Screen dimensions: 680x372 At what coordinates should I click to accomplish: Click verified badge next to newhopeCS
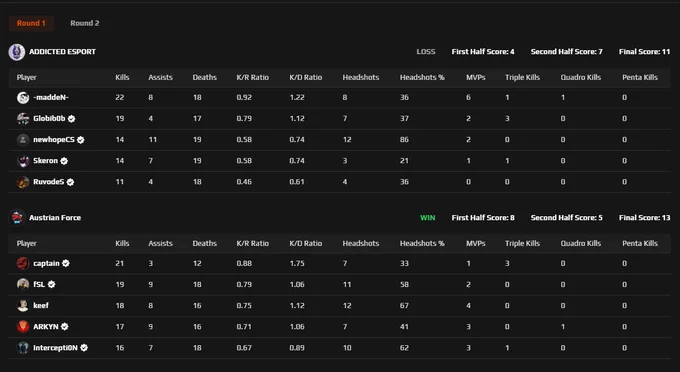[81, 140]
